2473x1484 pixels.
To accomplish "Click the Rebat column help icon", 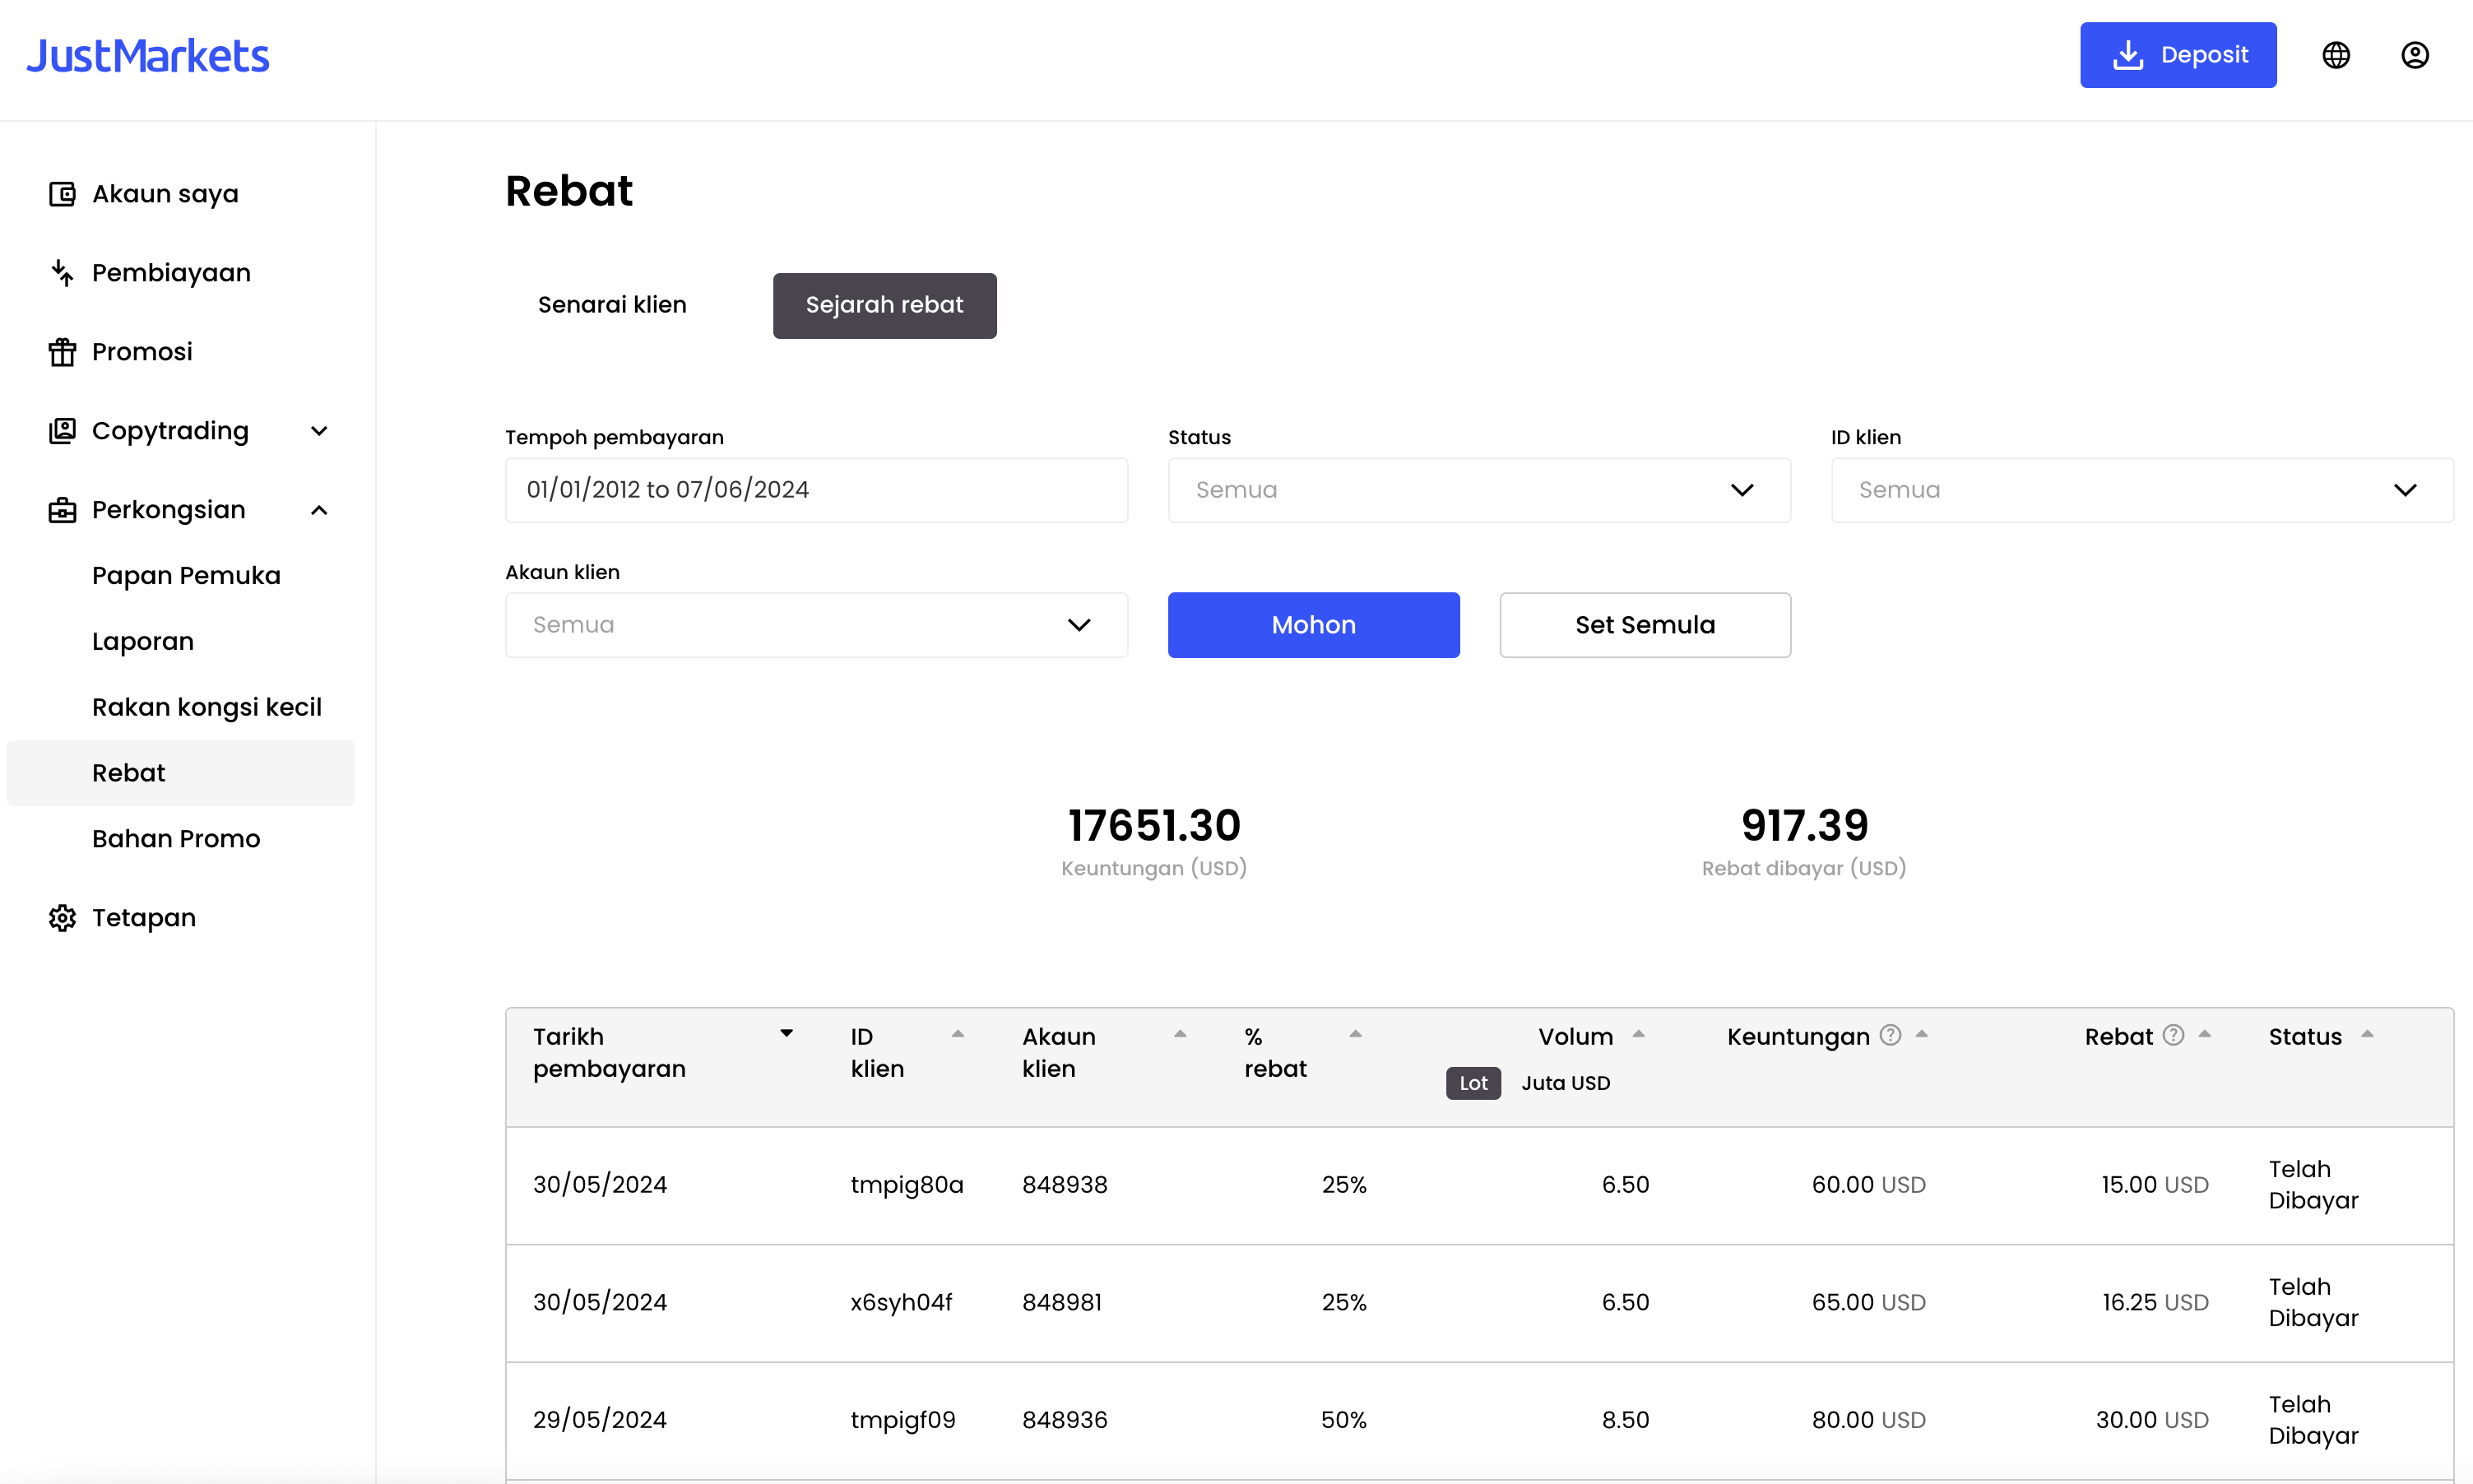I will [x=2173, y=1035].
